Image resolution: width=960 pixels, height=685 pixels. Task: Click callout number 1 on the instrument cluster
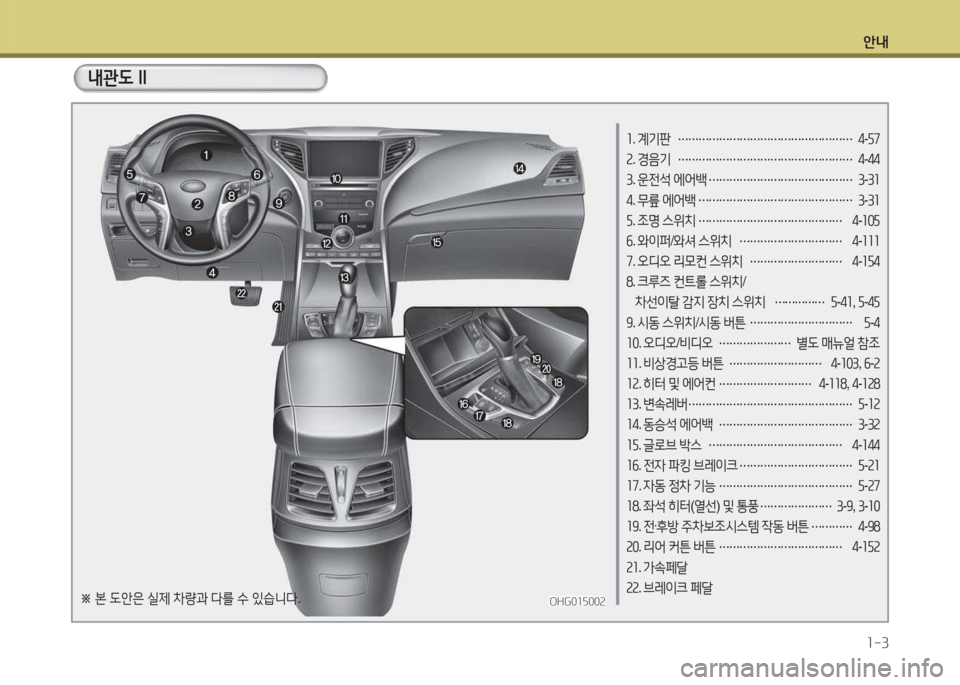click(204, 155)
